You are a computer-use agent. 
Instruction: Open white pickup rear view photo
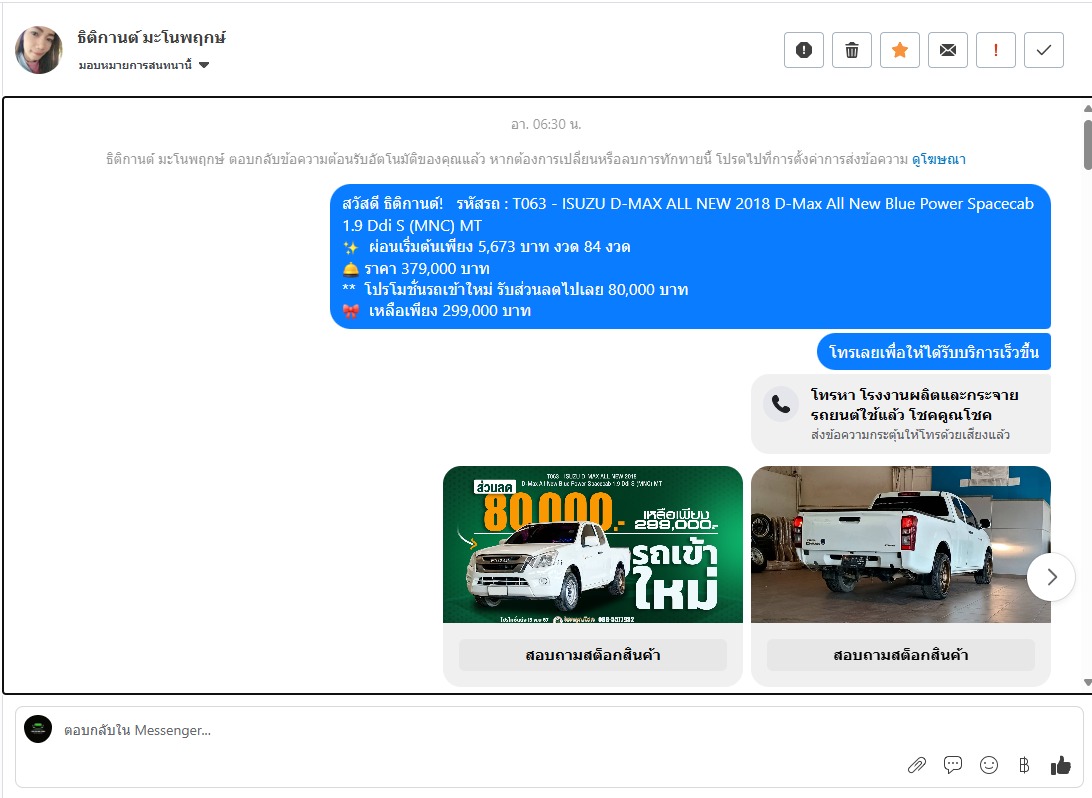point(900,545)
